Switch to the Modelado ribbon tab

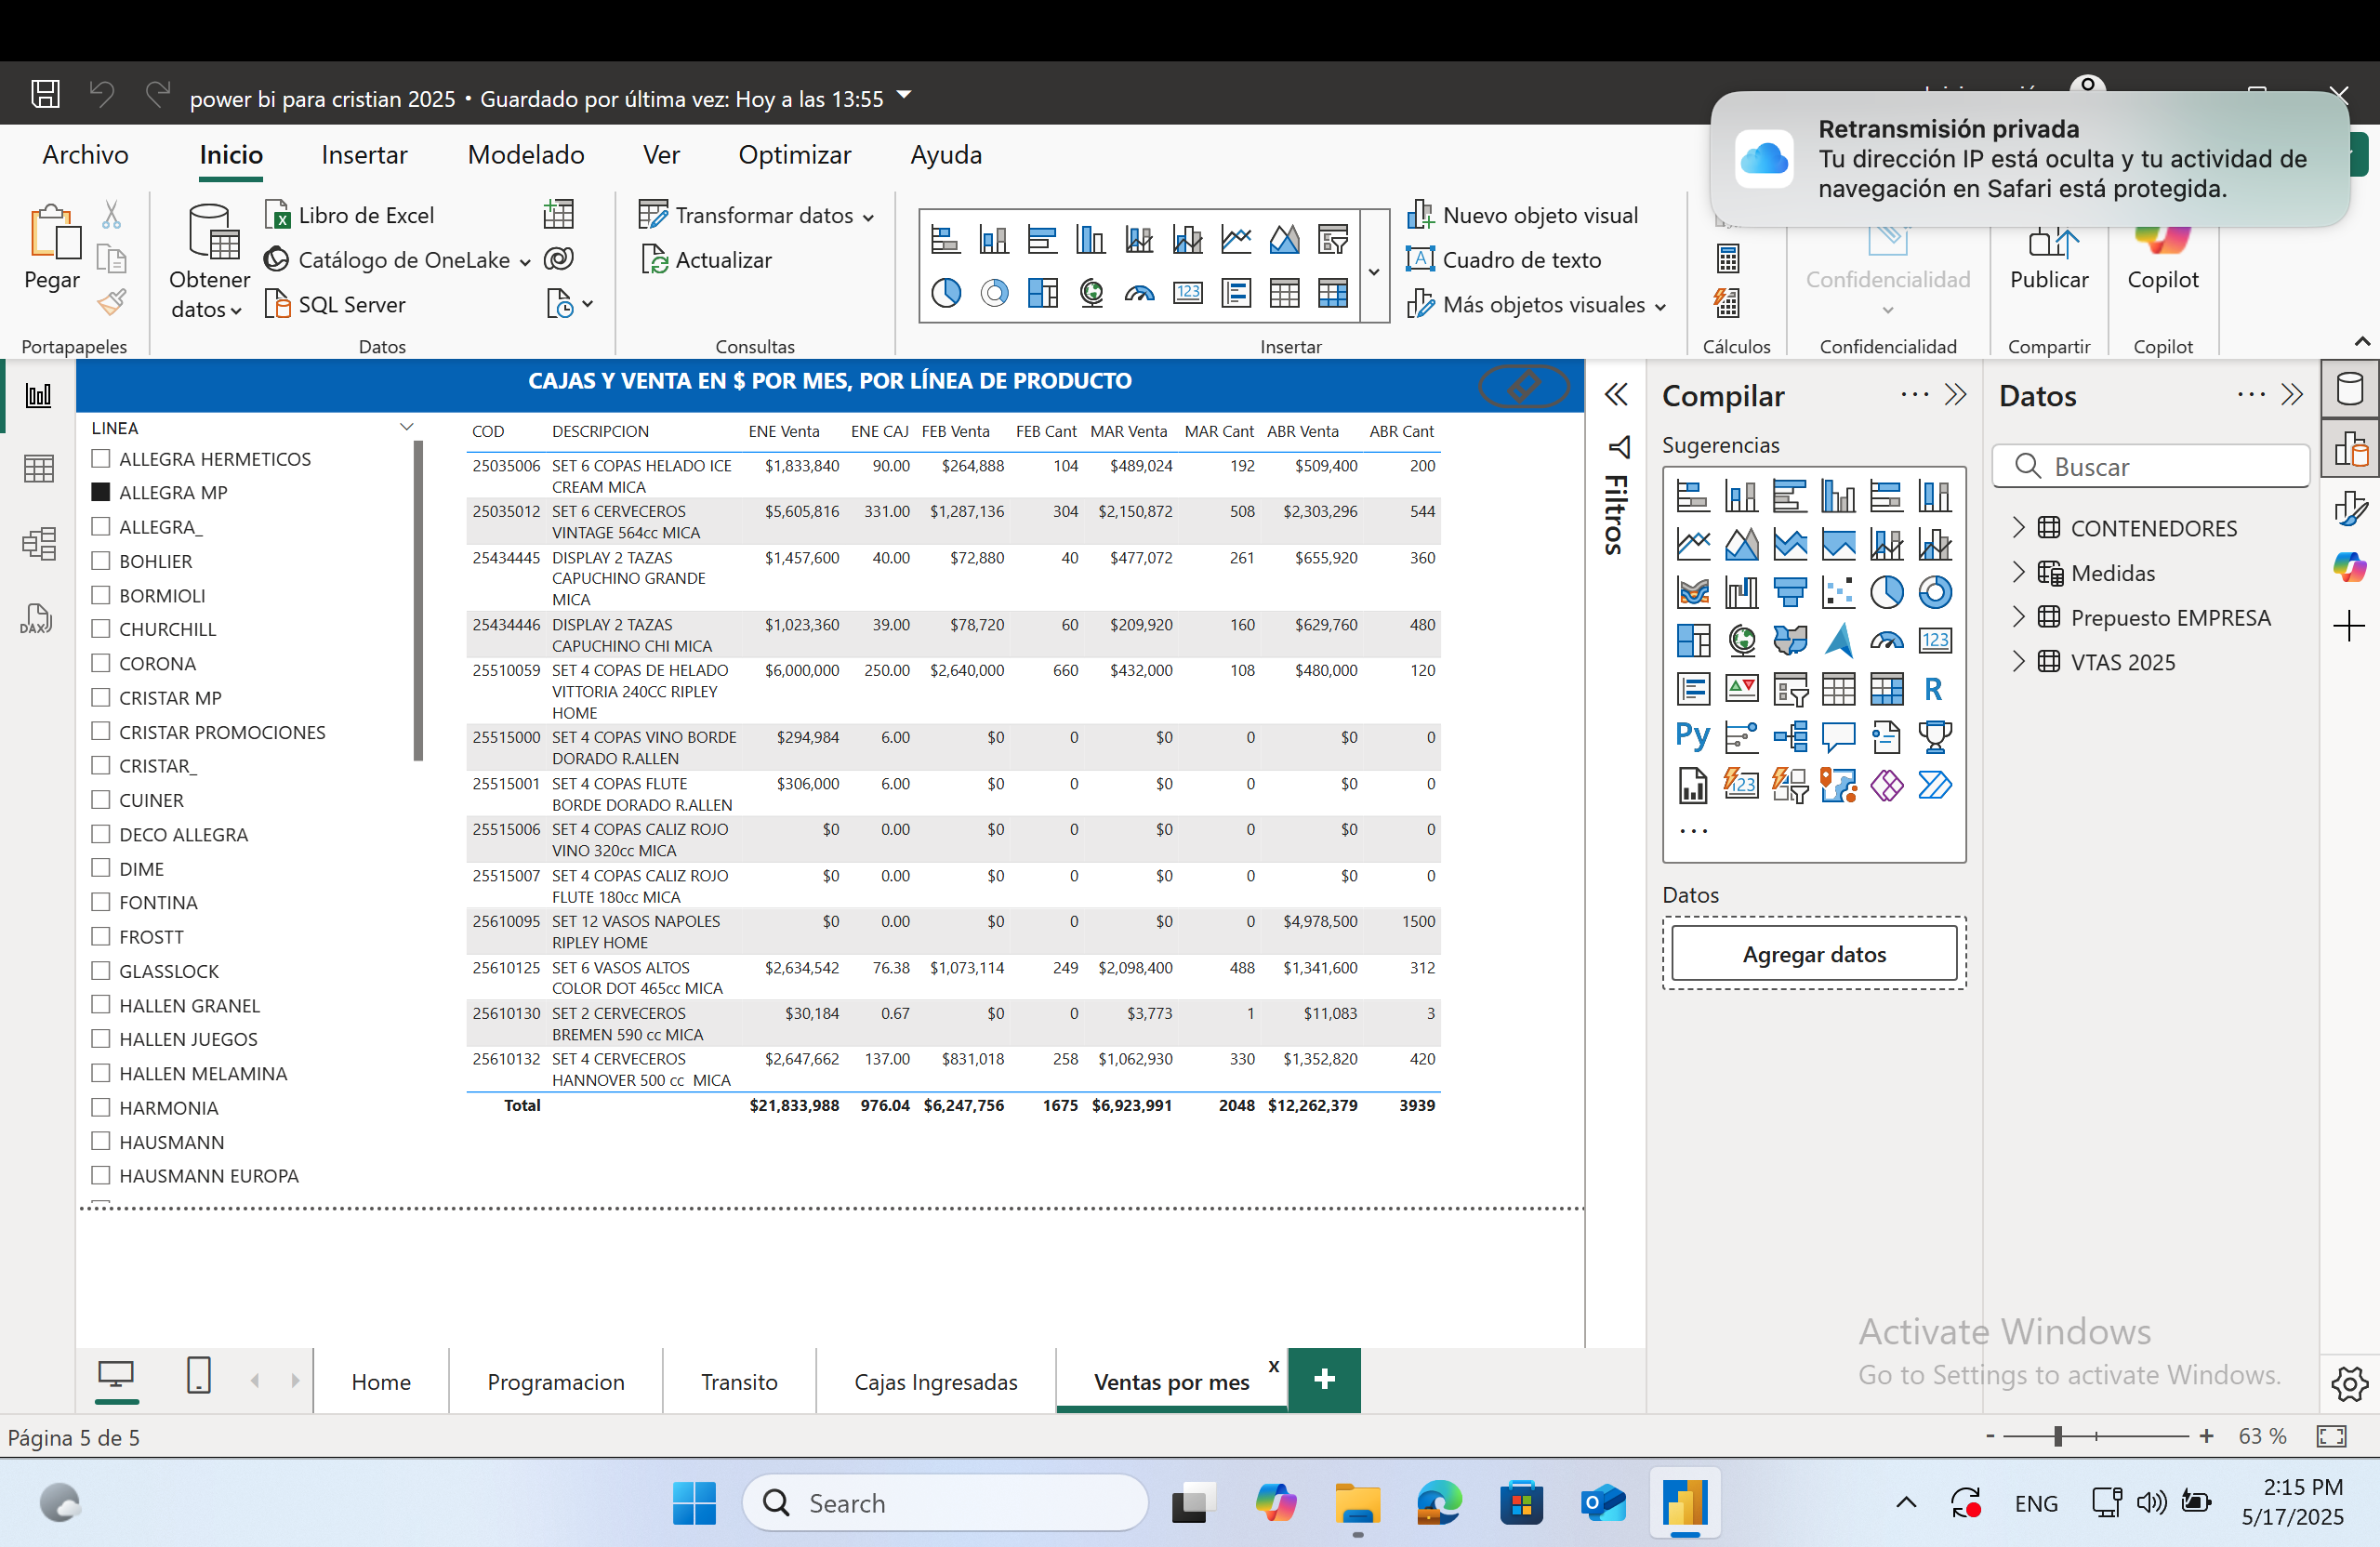pyautogui.click(x=525, y=155)
